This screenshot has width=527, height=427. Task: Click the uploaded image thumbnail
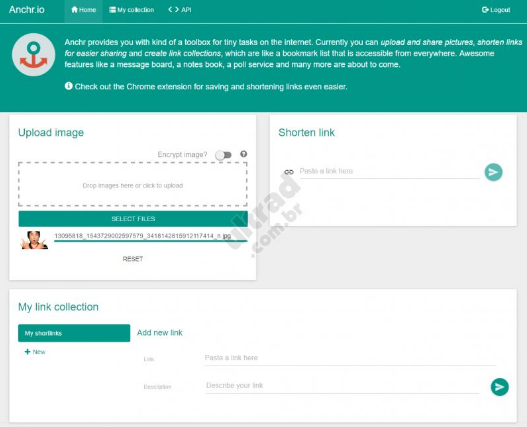[x=34, y=240]
